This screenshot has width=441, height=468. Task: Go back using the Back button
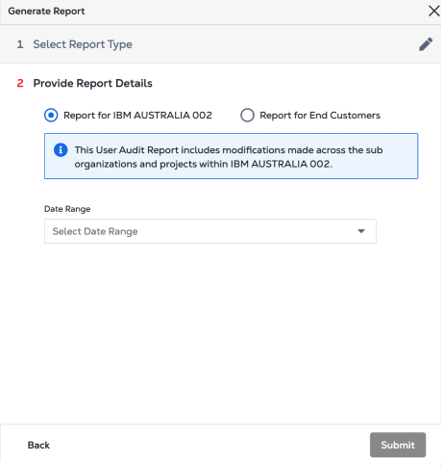[x=39, y=445]
